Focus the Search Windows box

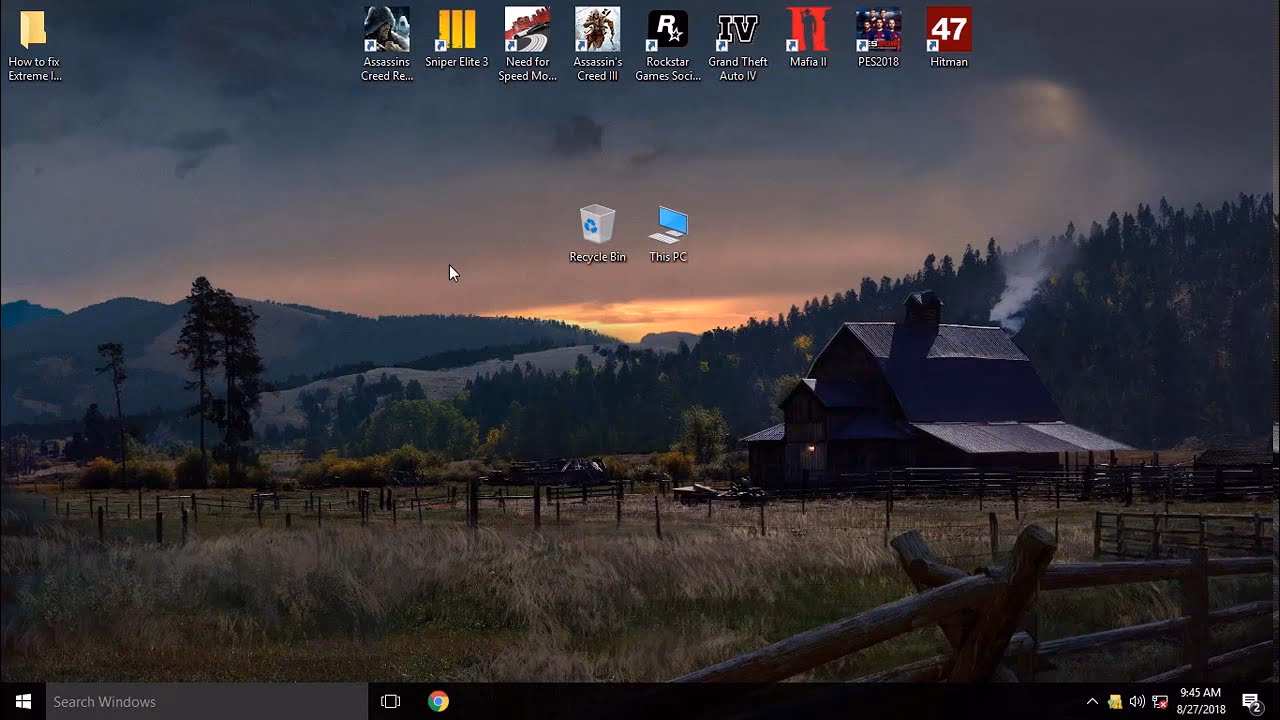pos(208,701)
